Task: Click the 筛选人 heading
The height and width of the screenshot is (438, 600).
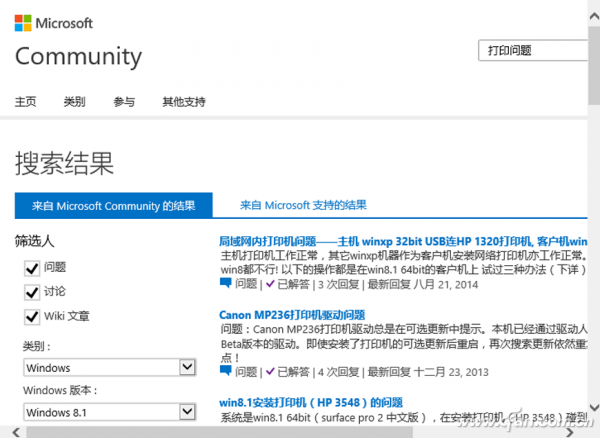Action: click(34, 241)
